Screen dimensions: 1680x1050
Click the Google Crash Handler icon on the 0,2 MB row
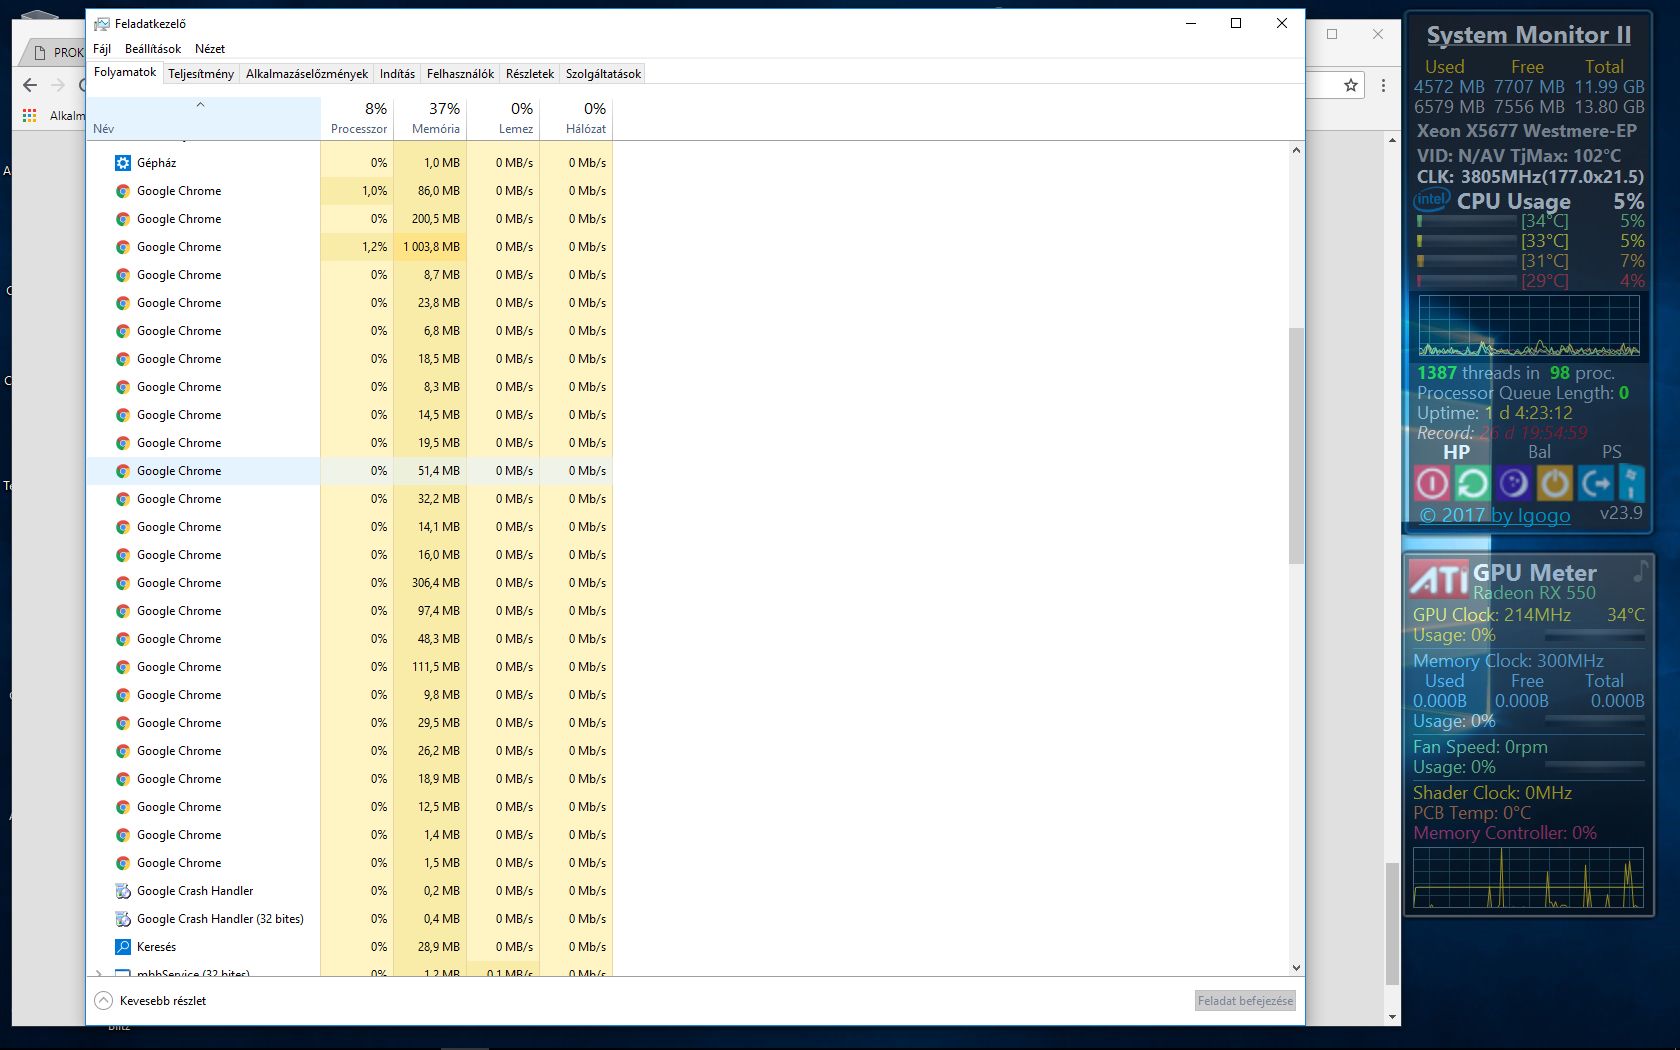click(x=123, y=891)
